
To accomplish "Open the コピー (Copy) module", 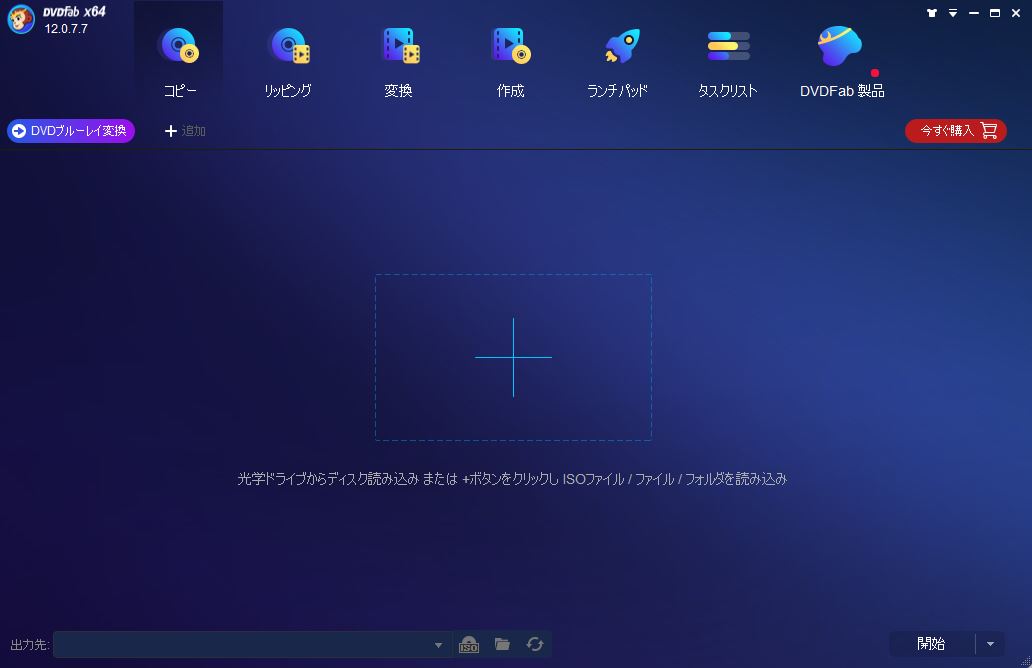I will 179,60.
